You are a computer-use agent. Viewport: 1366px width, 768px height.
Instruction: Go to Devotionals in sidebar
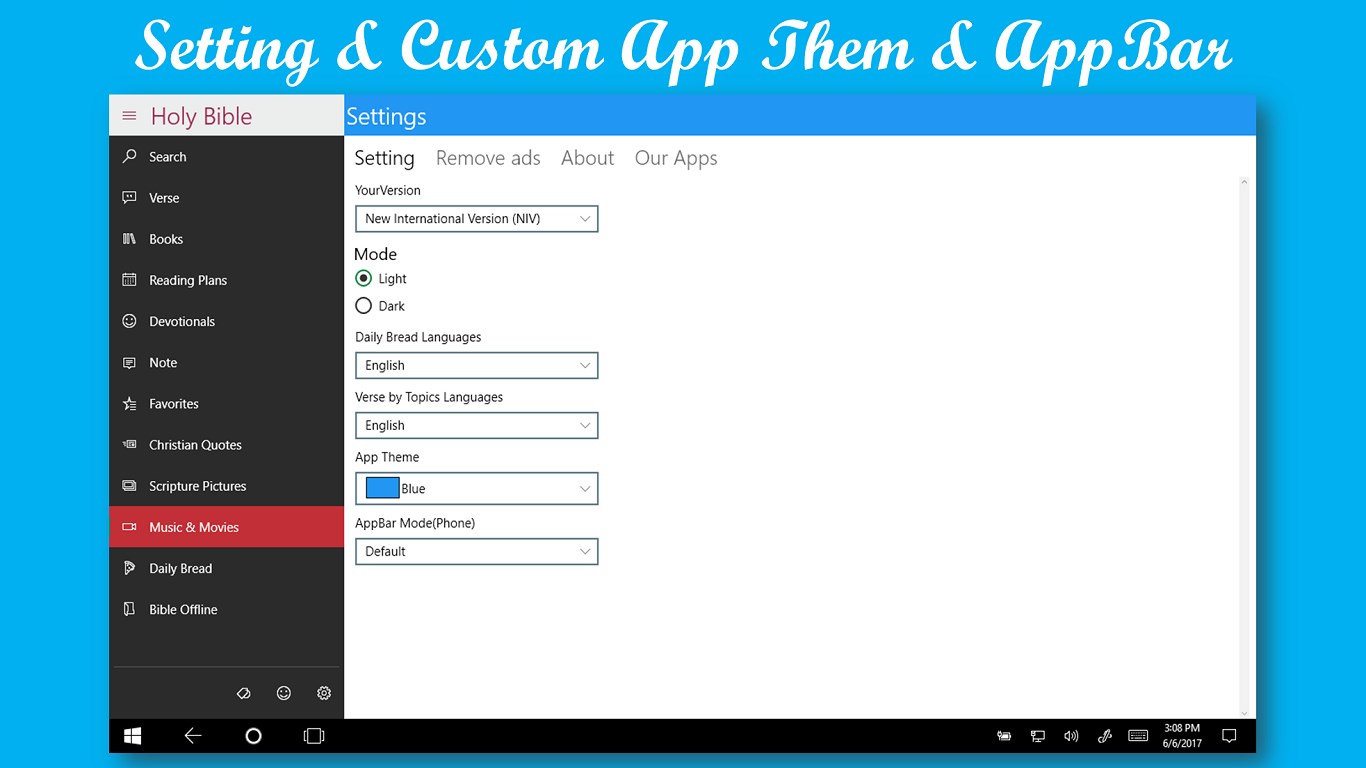[x=226, y=321]
